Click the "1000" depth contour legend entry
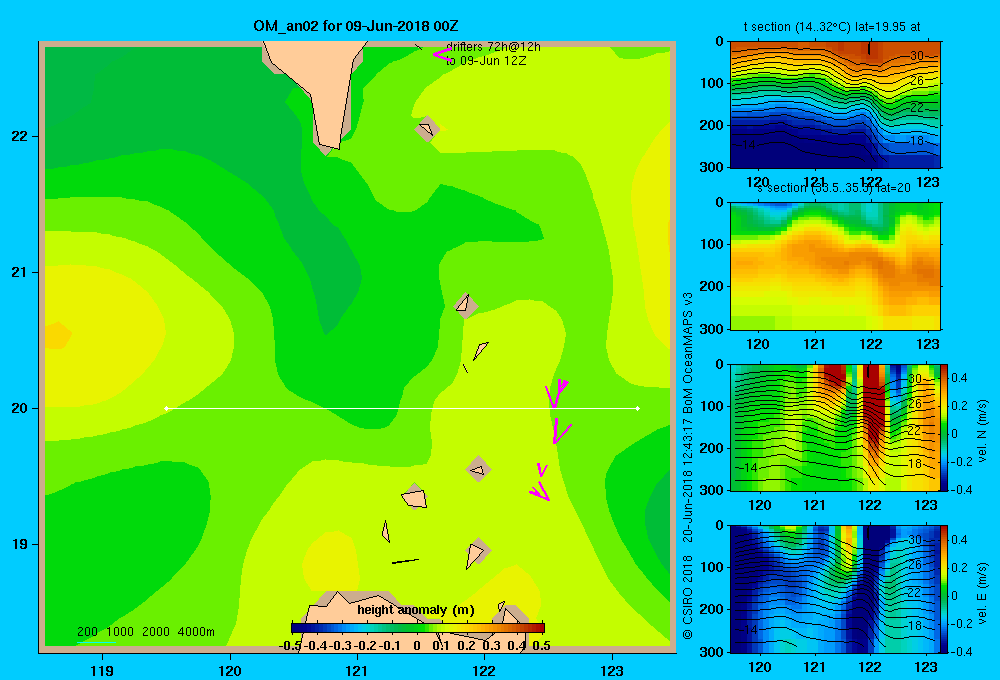 [120, 632]
